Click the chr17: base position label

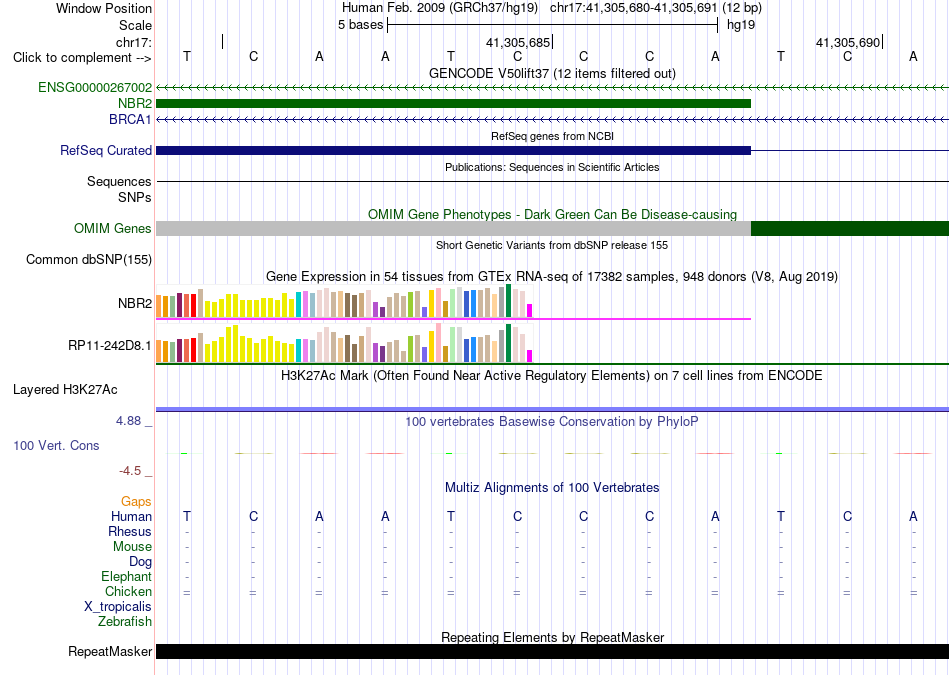(134, 42)
